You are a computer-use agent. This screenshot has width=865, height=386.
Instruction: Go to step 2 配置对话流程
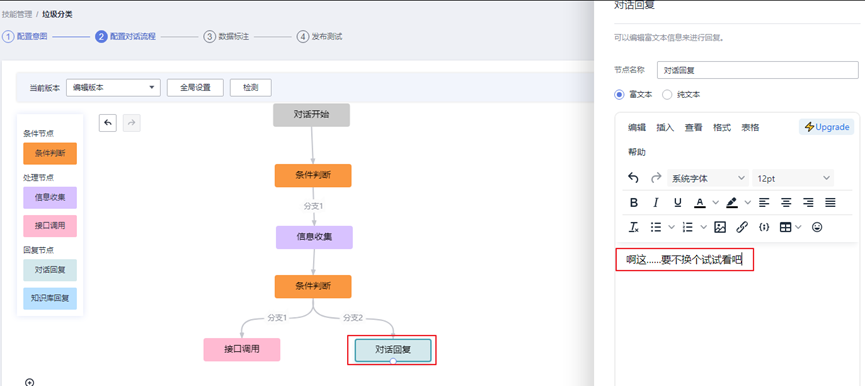click(x=126, y=36)
